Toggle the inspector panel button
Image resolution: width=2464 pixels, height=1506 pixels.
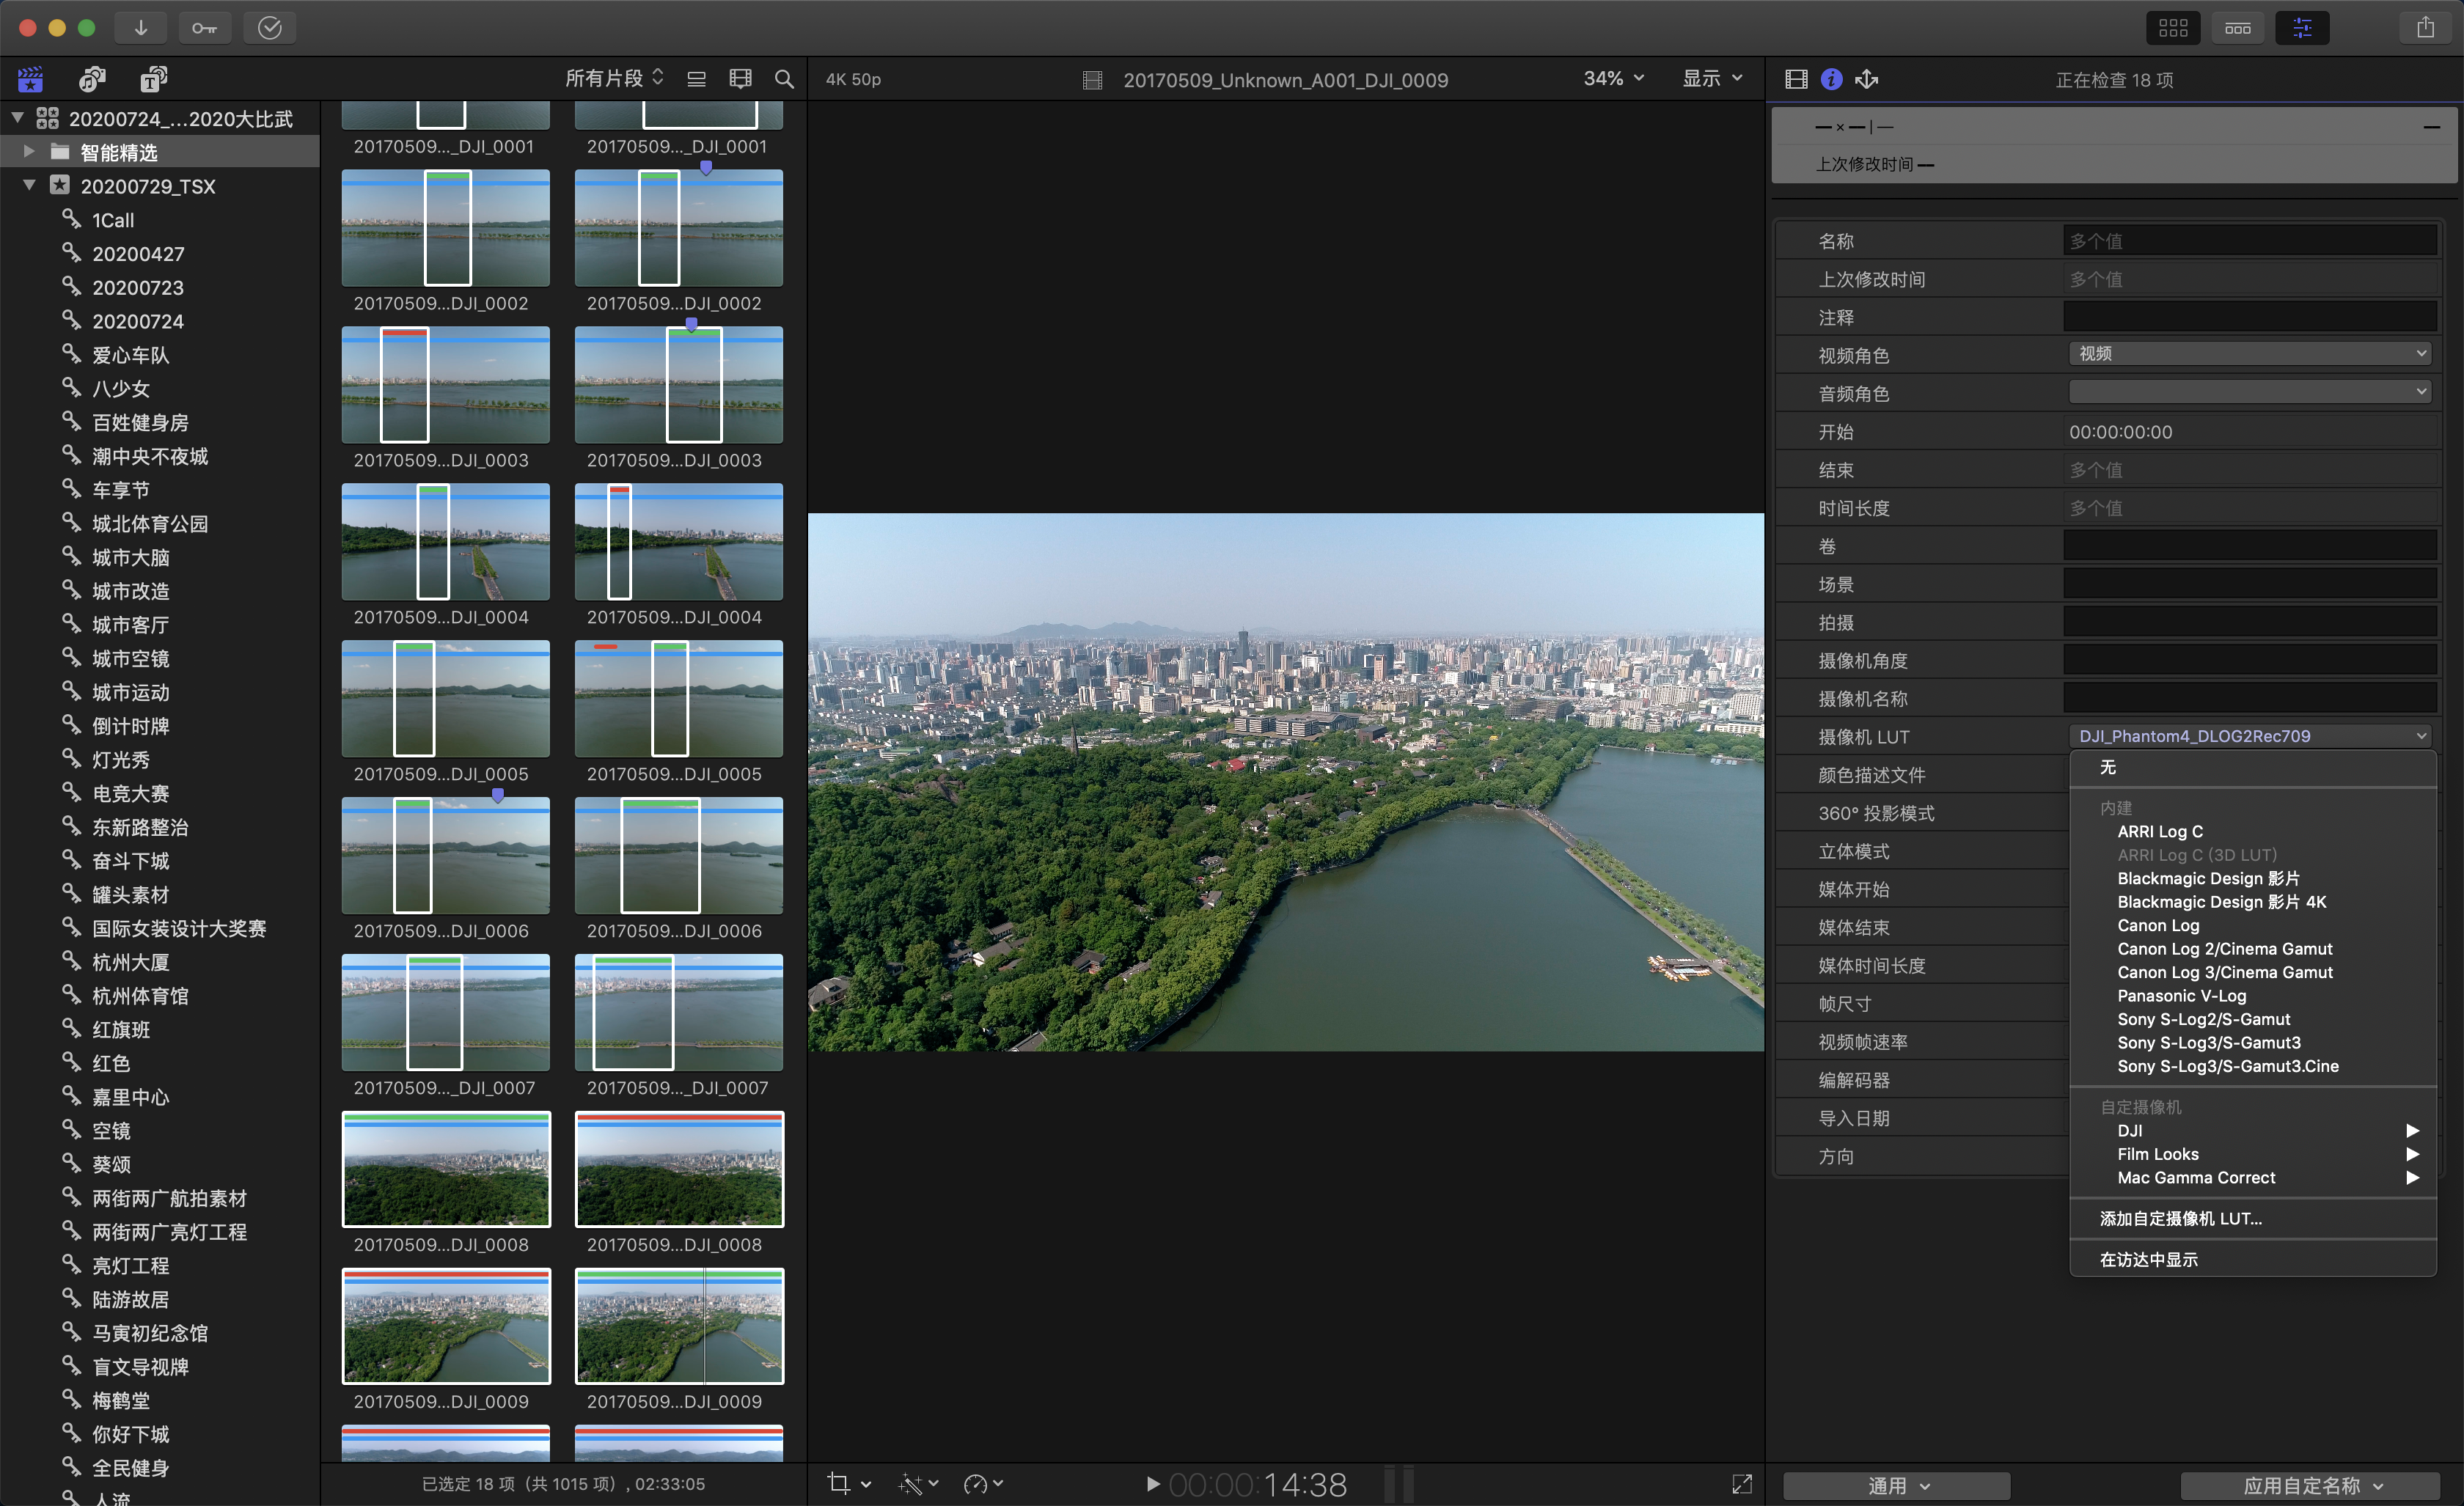[x=2301, y=28]
